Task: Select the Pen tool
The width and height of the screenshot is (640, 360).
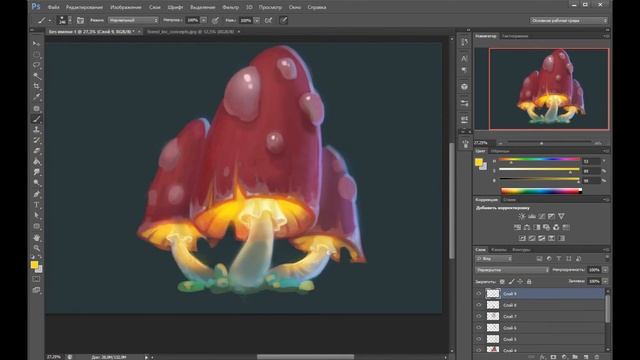Action: coord(36,194)
